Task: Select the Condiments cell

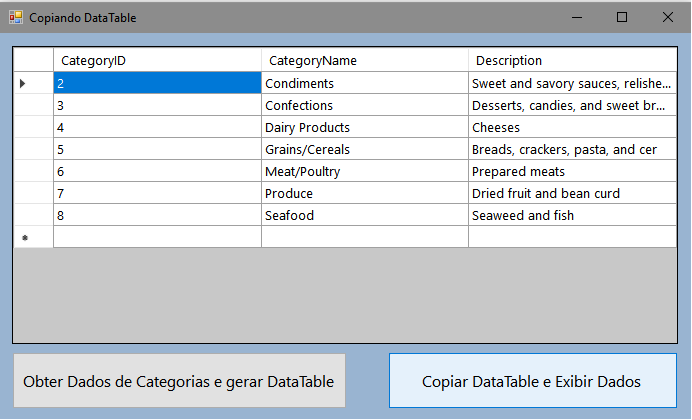Action: click(x=365, y=83)
